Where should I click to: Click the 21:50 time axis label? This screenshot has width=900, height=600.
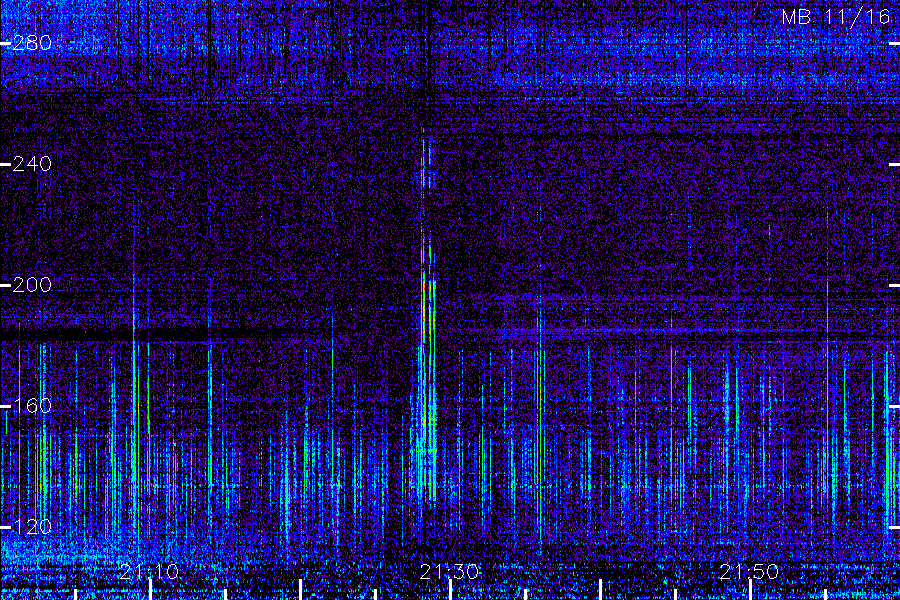[x=750, y=572]
